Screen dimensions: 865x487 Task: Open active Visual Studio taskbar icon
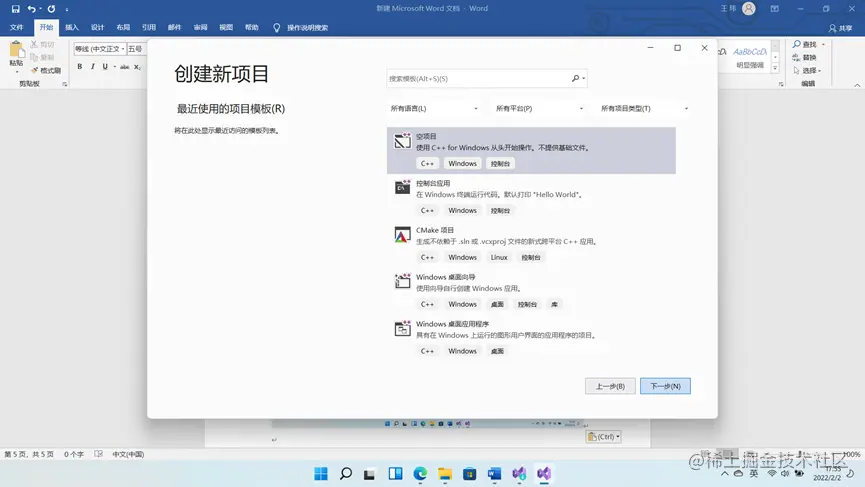pos(544,474)
